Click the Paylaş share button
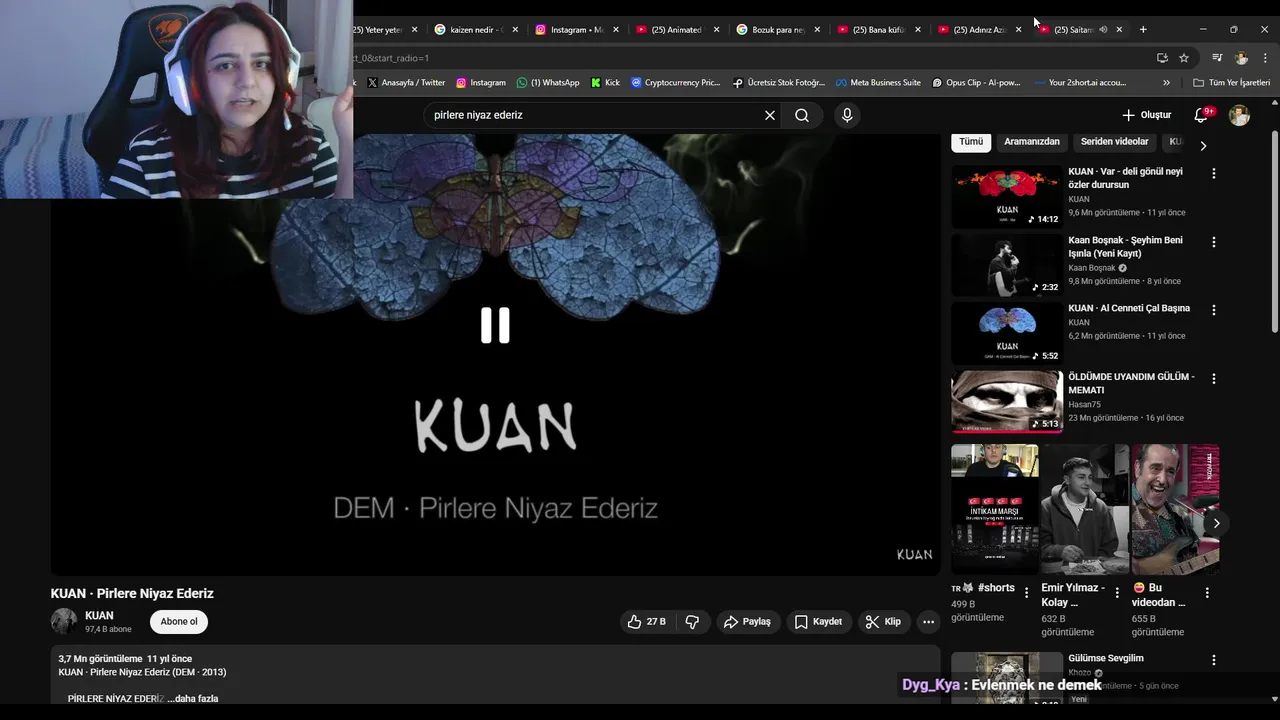 point(747,622)
